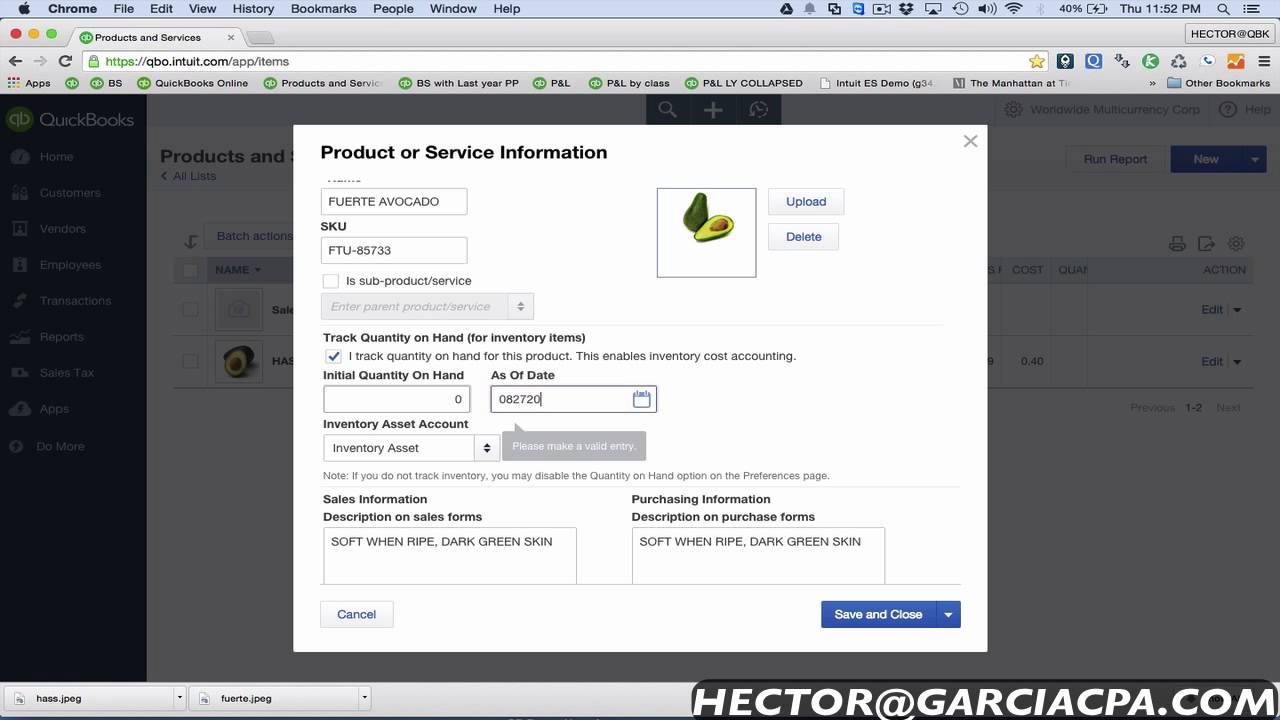Expand the dropdown arrow beside New
This screenshot has width=1280, height=720.
[x=1255, y=159]
